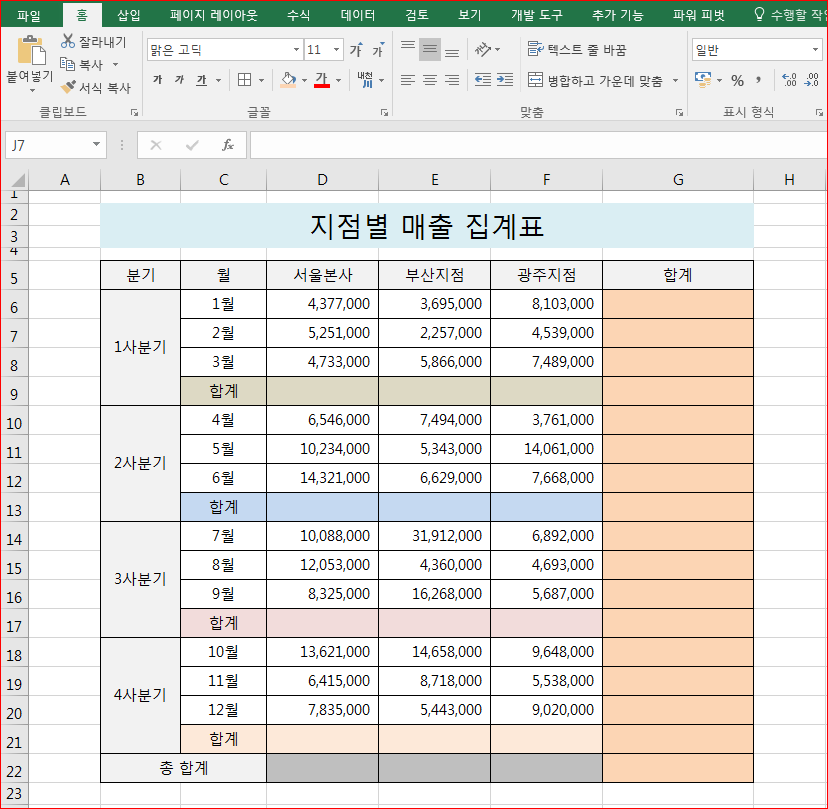Click the insert function fx button
The image size is (828, 809).
[x=228, y=145]
